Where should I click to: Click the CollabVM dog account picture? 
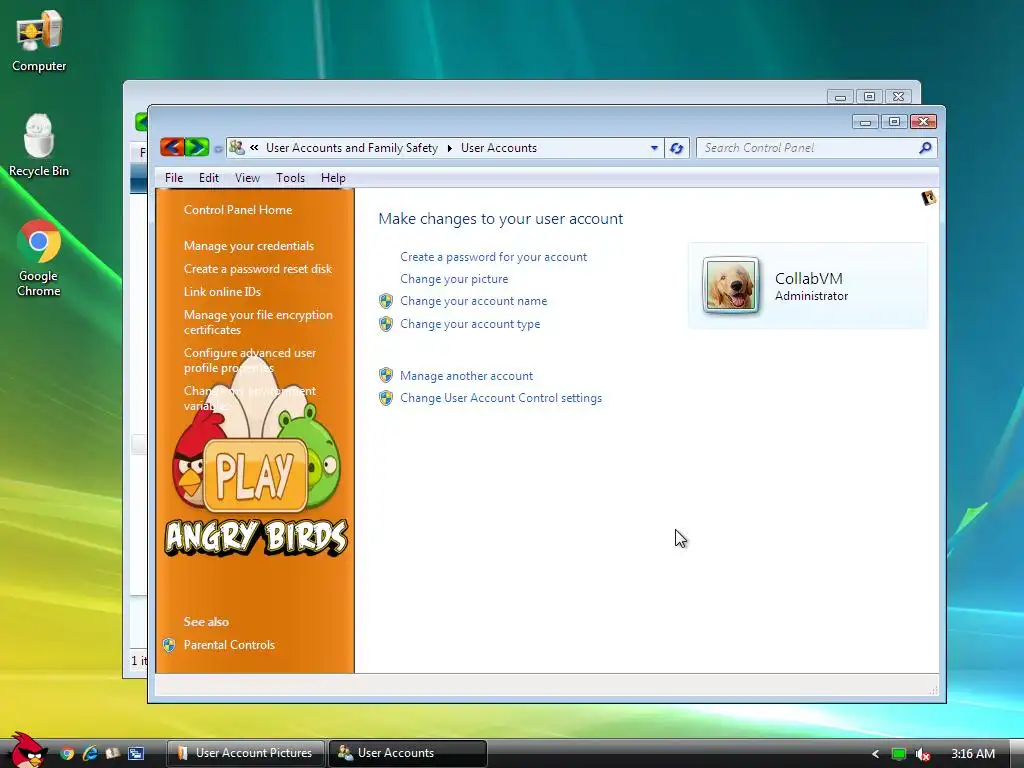click(730, 285)
